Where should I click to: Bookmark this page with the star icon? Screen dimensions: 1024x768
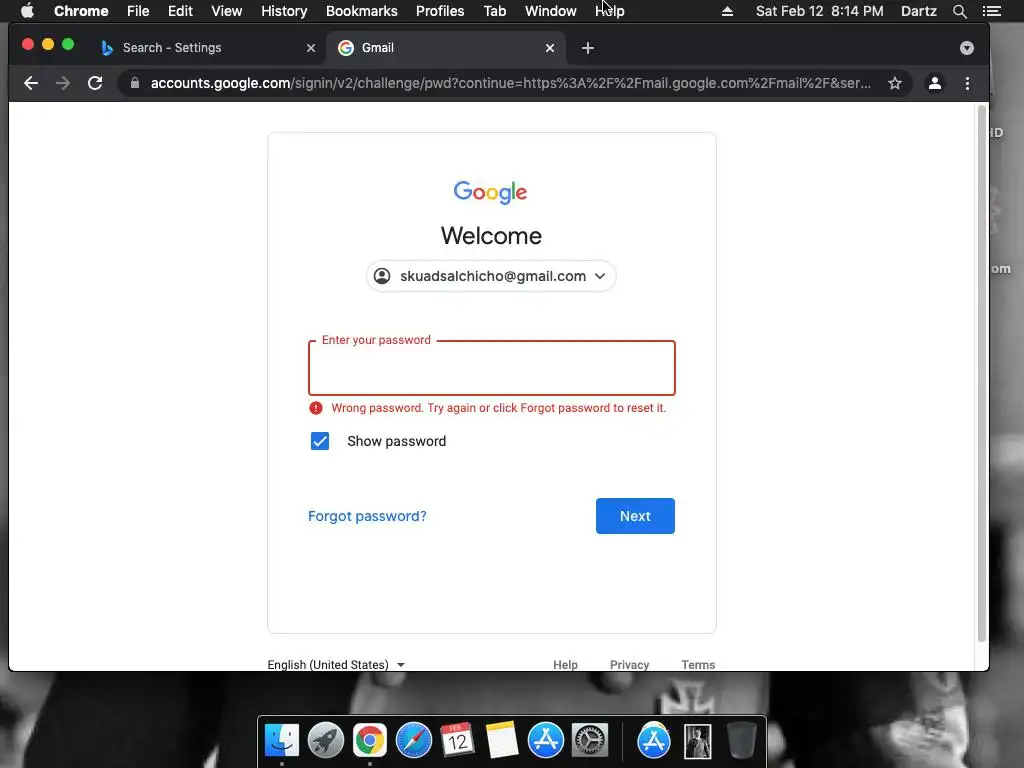(x=895, y=84)
